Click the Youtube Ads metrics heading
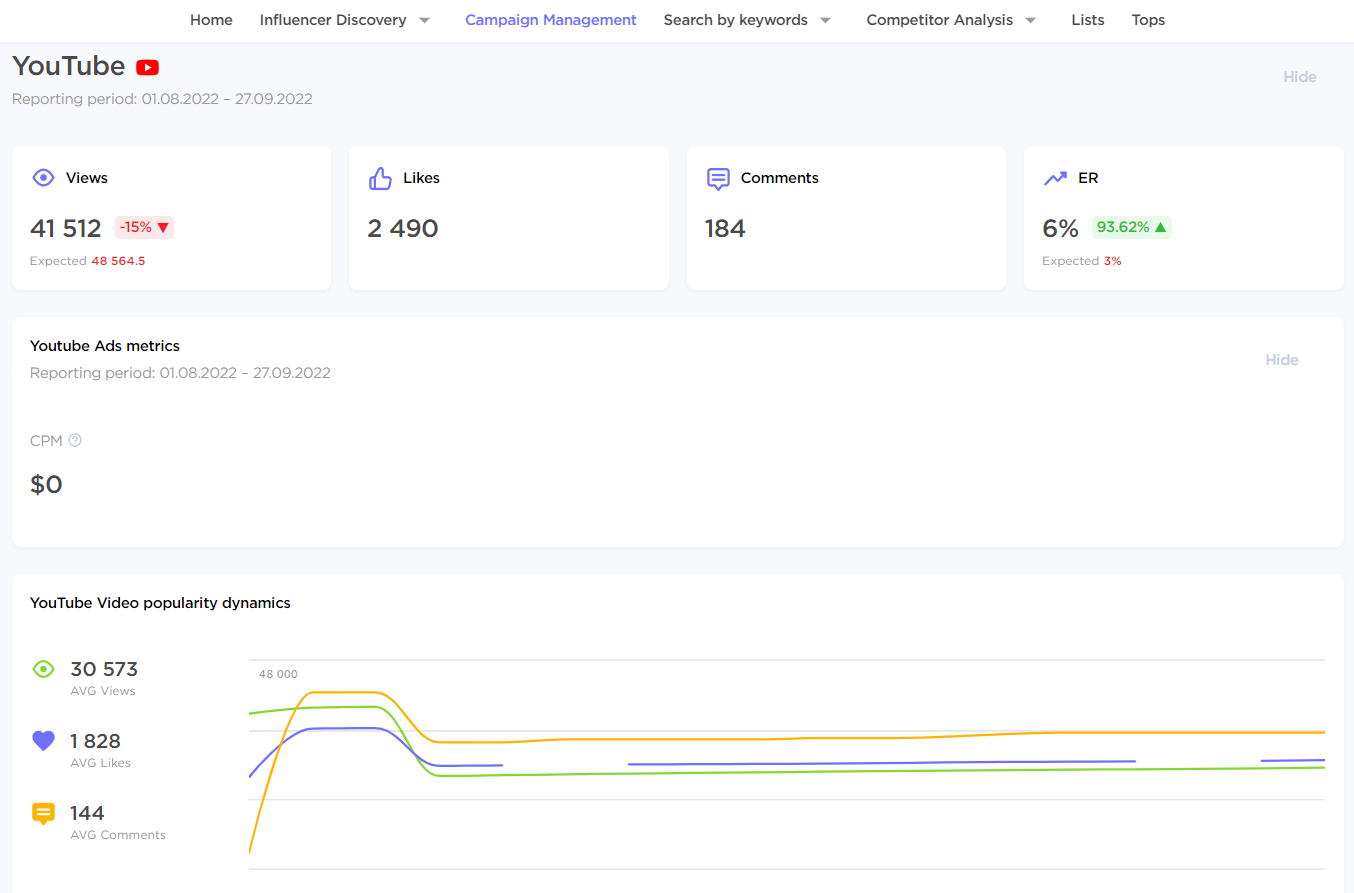 [x=105, y=346]
